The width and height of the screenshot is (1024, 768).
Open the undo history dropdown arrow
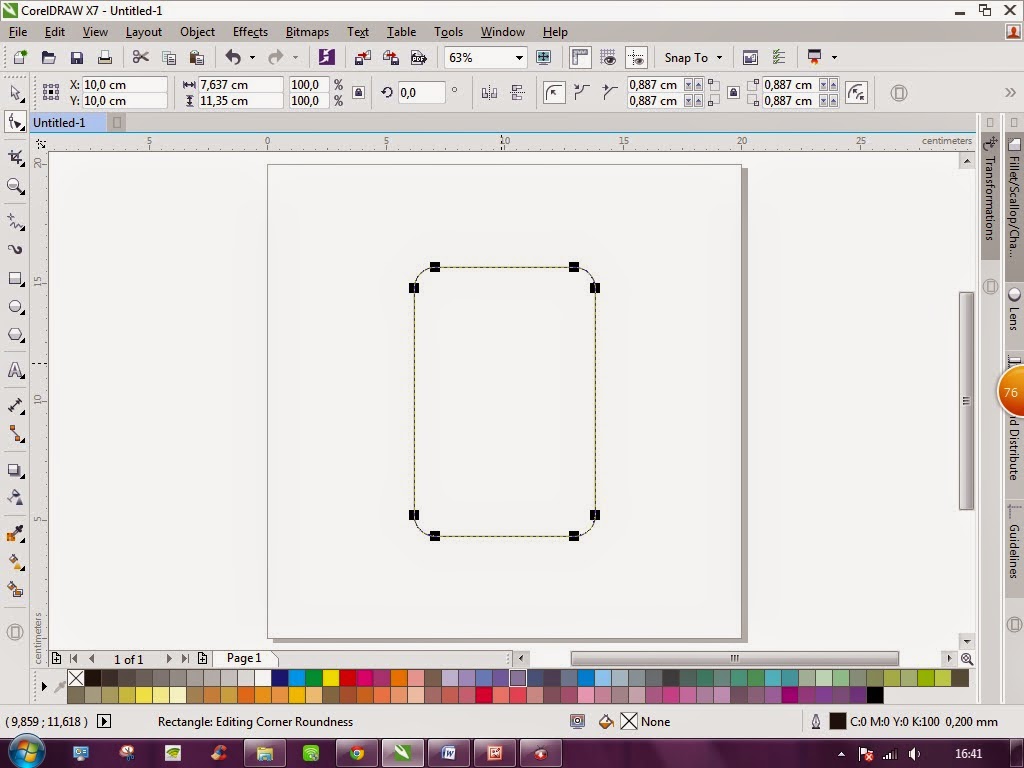coord(252,57)
